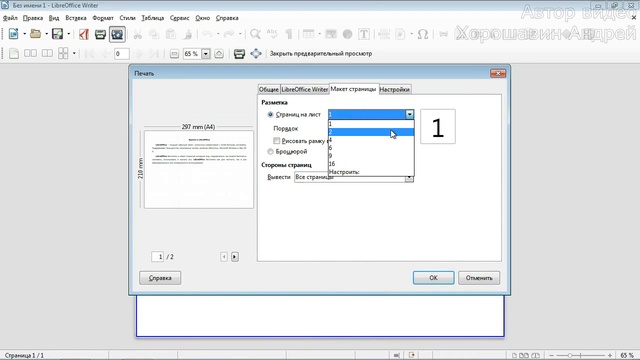Click status bar zoom out minus
Image resolution: width=640 pixels, height=360 pixels.
[551, 356]
